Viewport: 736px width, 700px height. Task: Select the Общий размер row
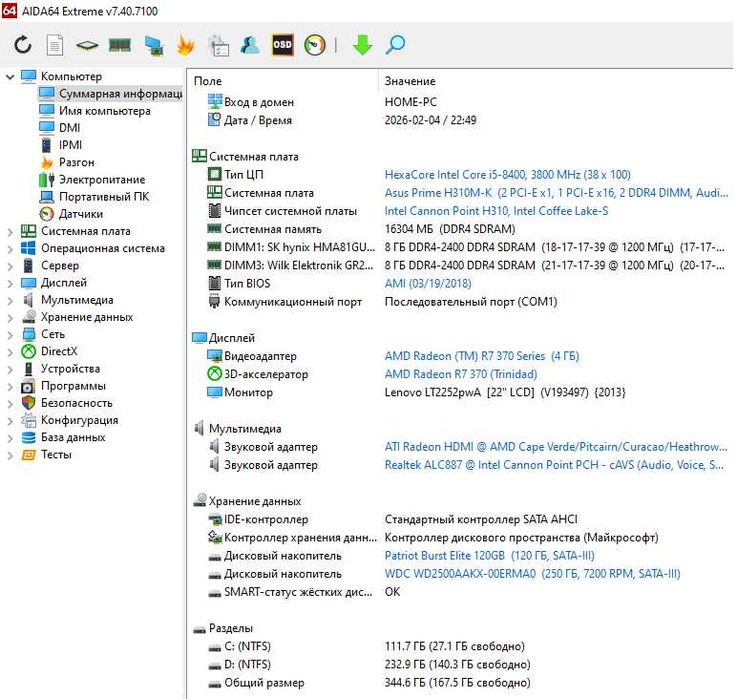point(462,683)
